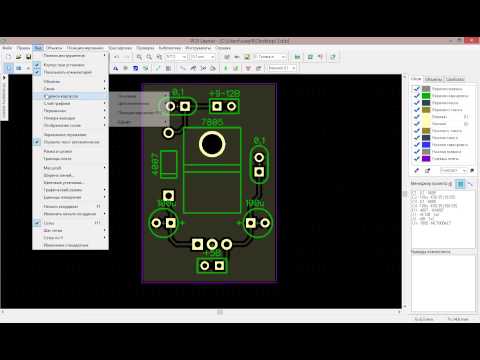Expand the Масштаб submenu arrow
480x360 pixels.
(x=105, y=168)
